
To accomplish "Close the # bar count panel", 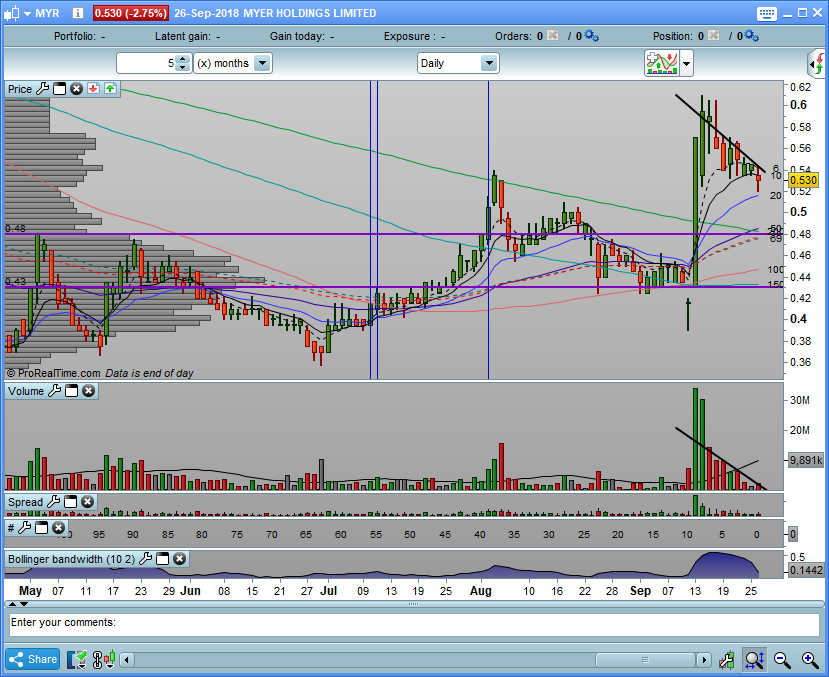I will point(58,527).
